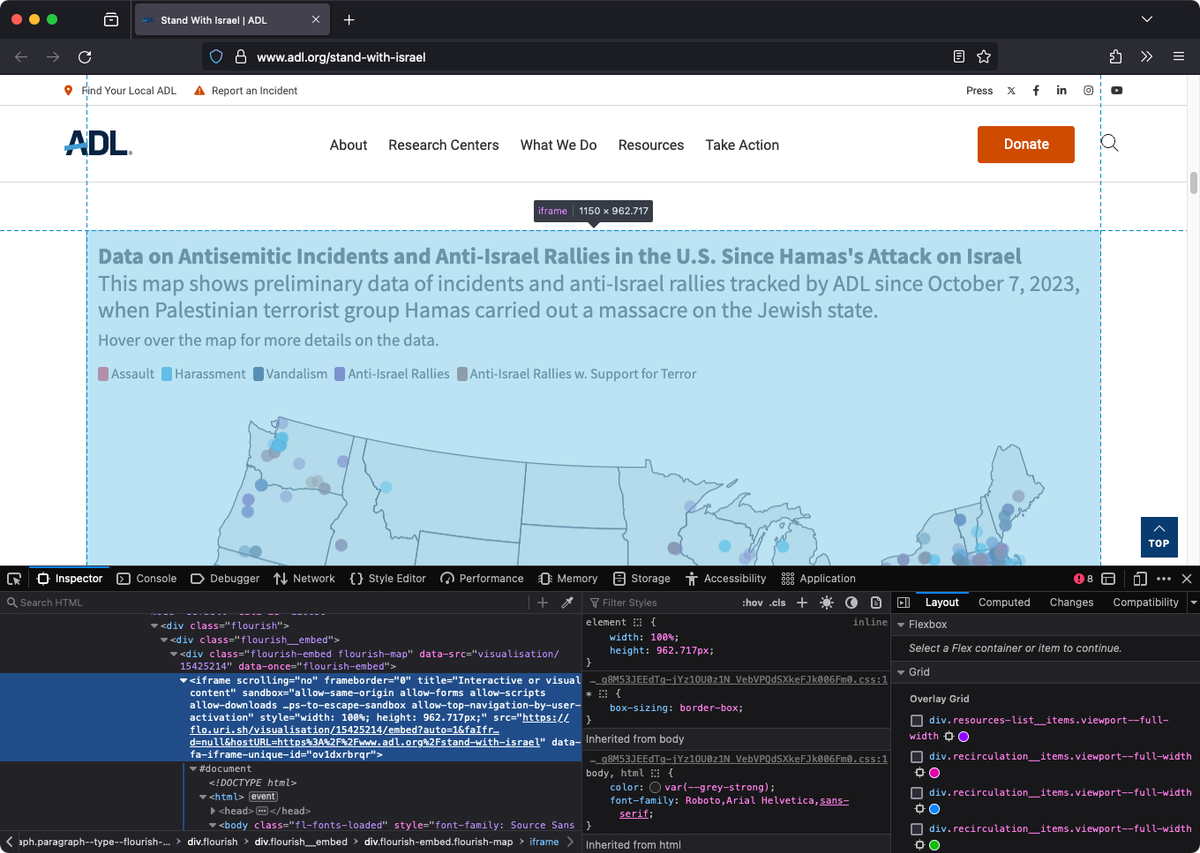Click the orange Donate button
The height and width of the screenshot is (853, 1200).
coord(1026,144)
